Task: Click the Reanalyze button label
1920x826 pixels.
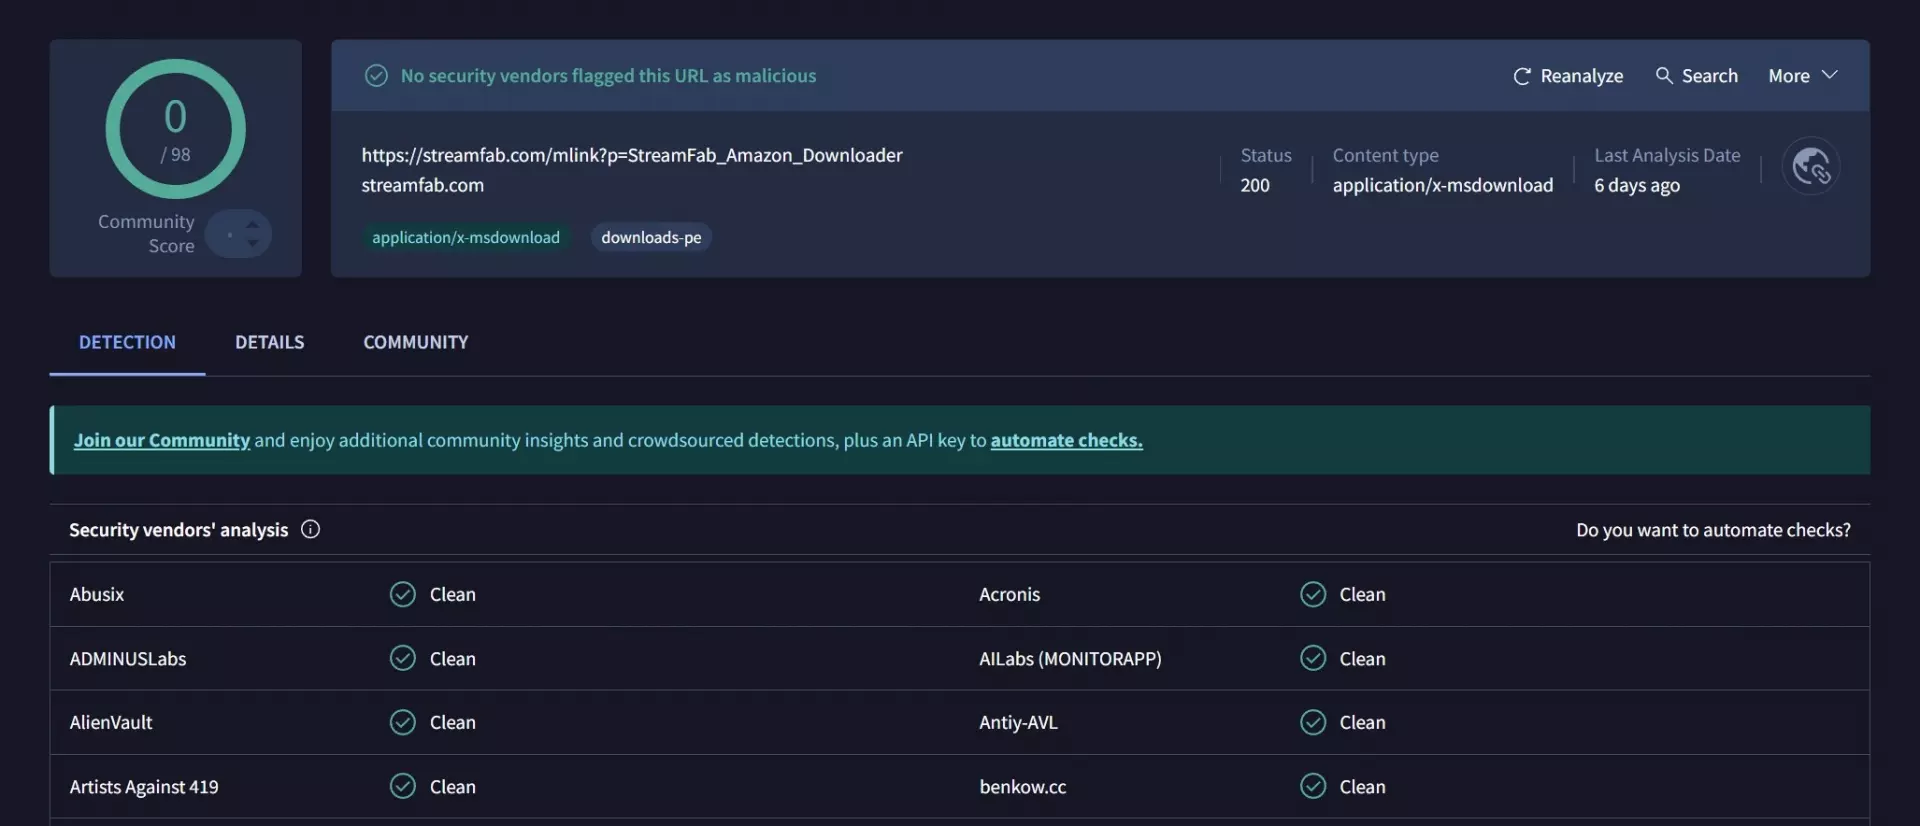Action: pyautogui.click(x=1582, y=76)
